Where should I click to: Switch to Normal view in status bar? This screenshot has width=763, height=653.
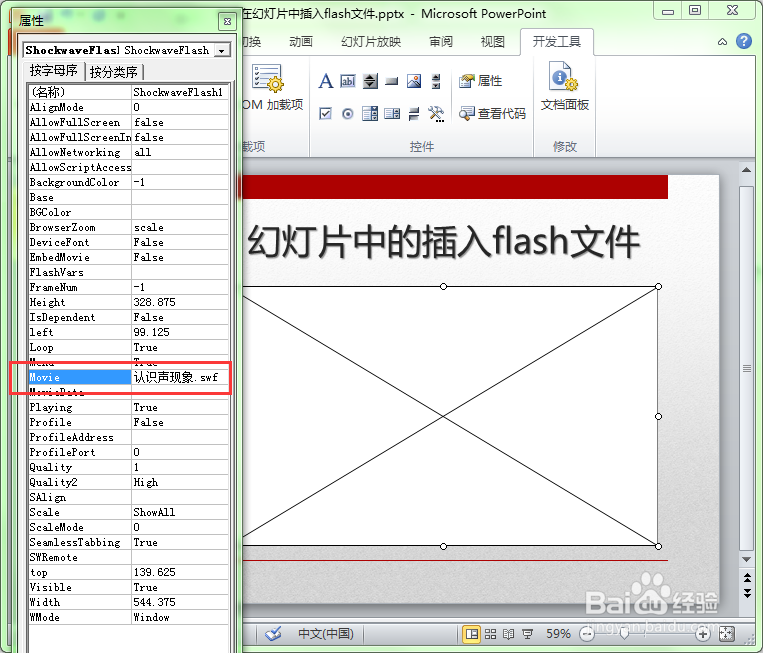pyautogui.click(x=472, y=634)
